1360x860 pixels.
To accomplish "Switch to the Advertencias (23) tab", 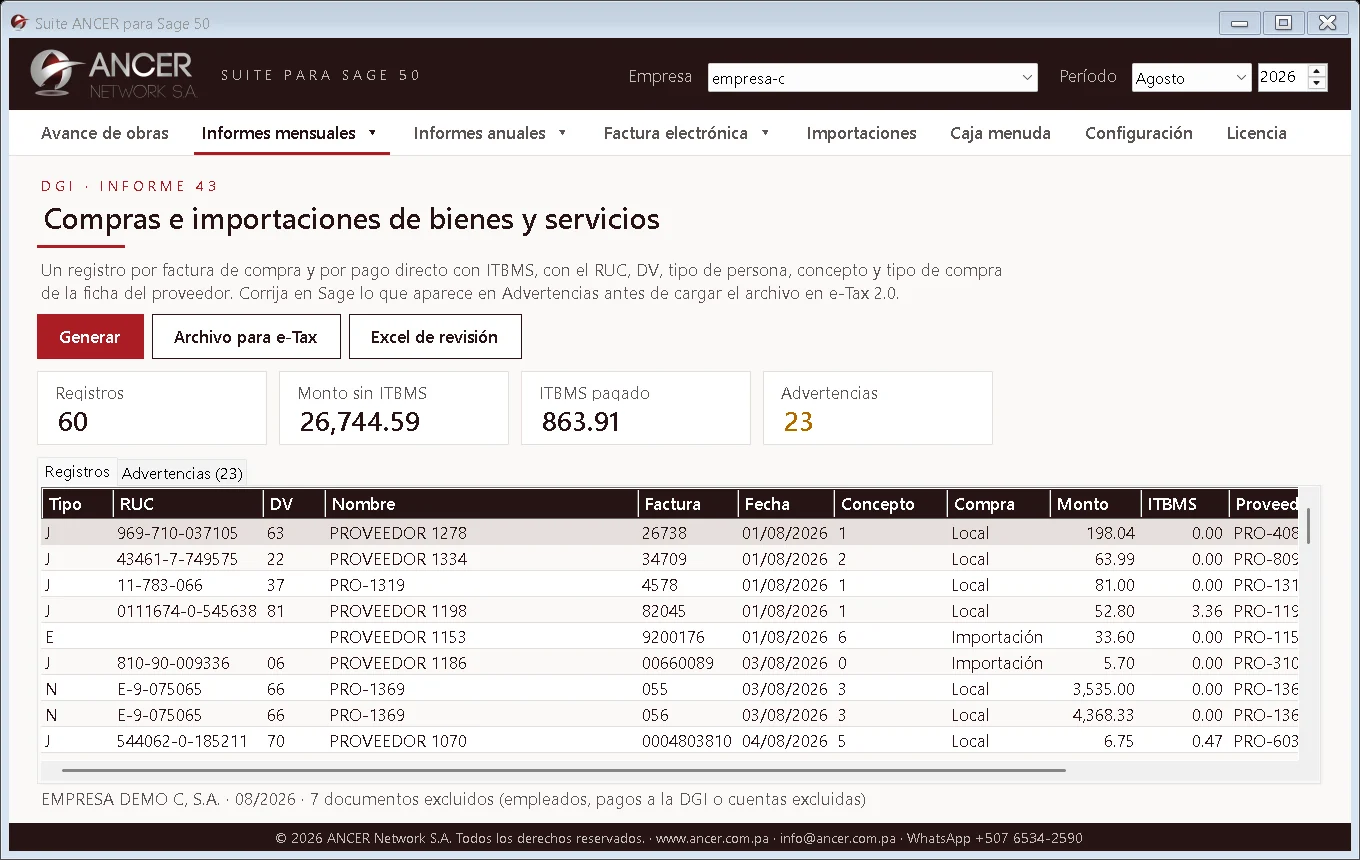I will coord(182,473).
